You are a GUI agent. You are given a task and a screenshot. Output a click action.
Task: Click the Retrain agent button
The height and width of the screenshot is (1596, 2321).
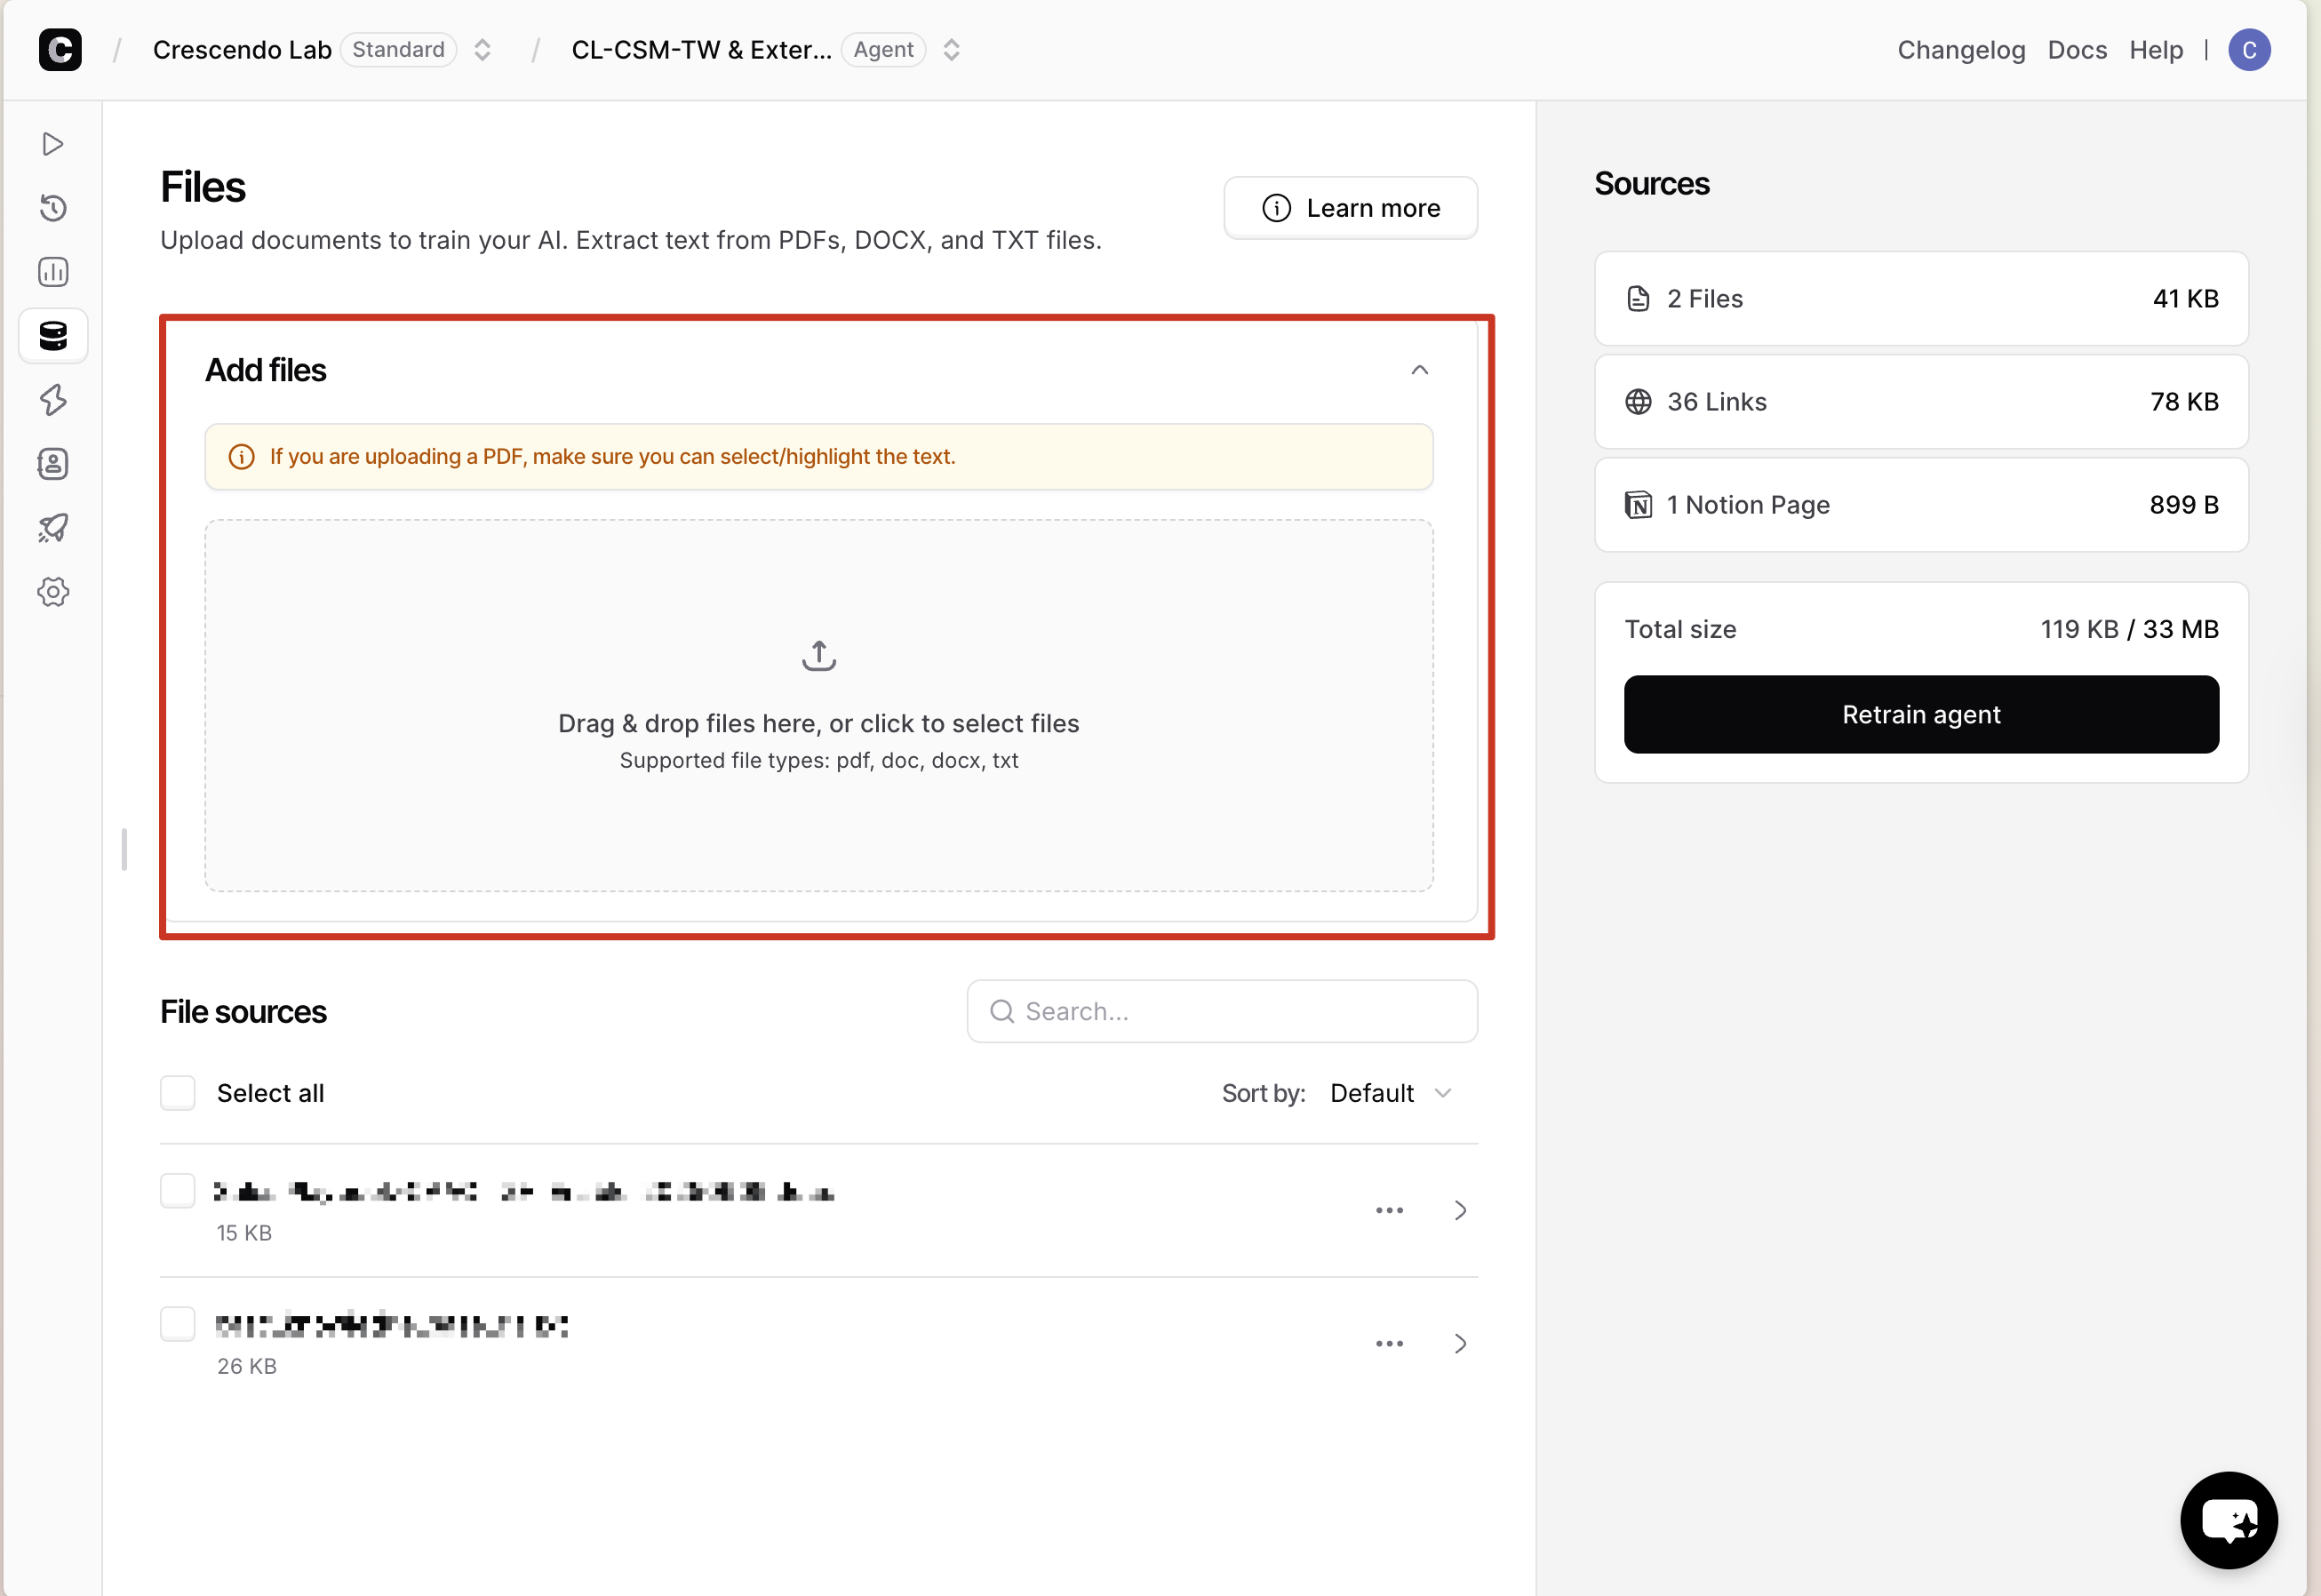click(1921, 714)
